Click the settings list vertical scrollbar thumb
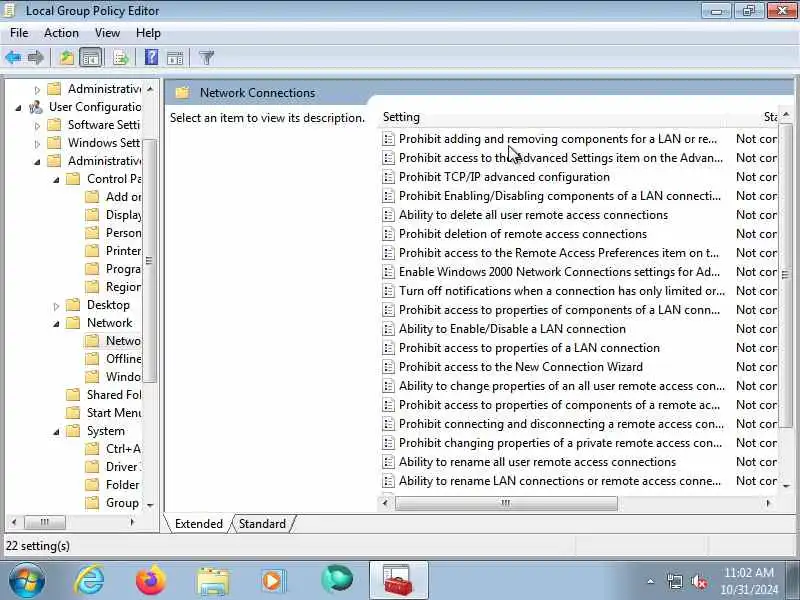 coord(786,276)
